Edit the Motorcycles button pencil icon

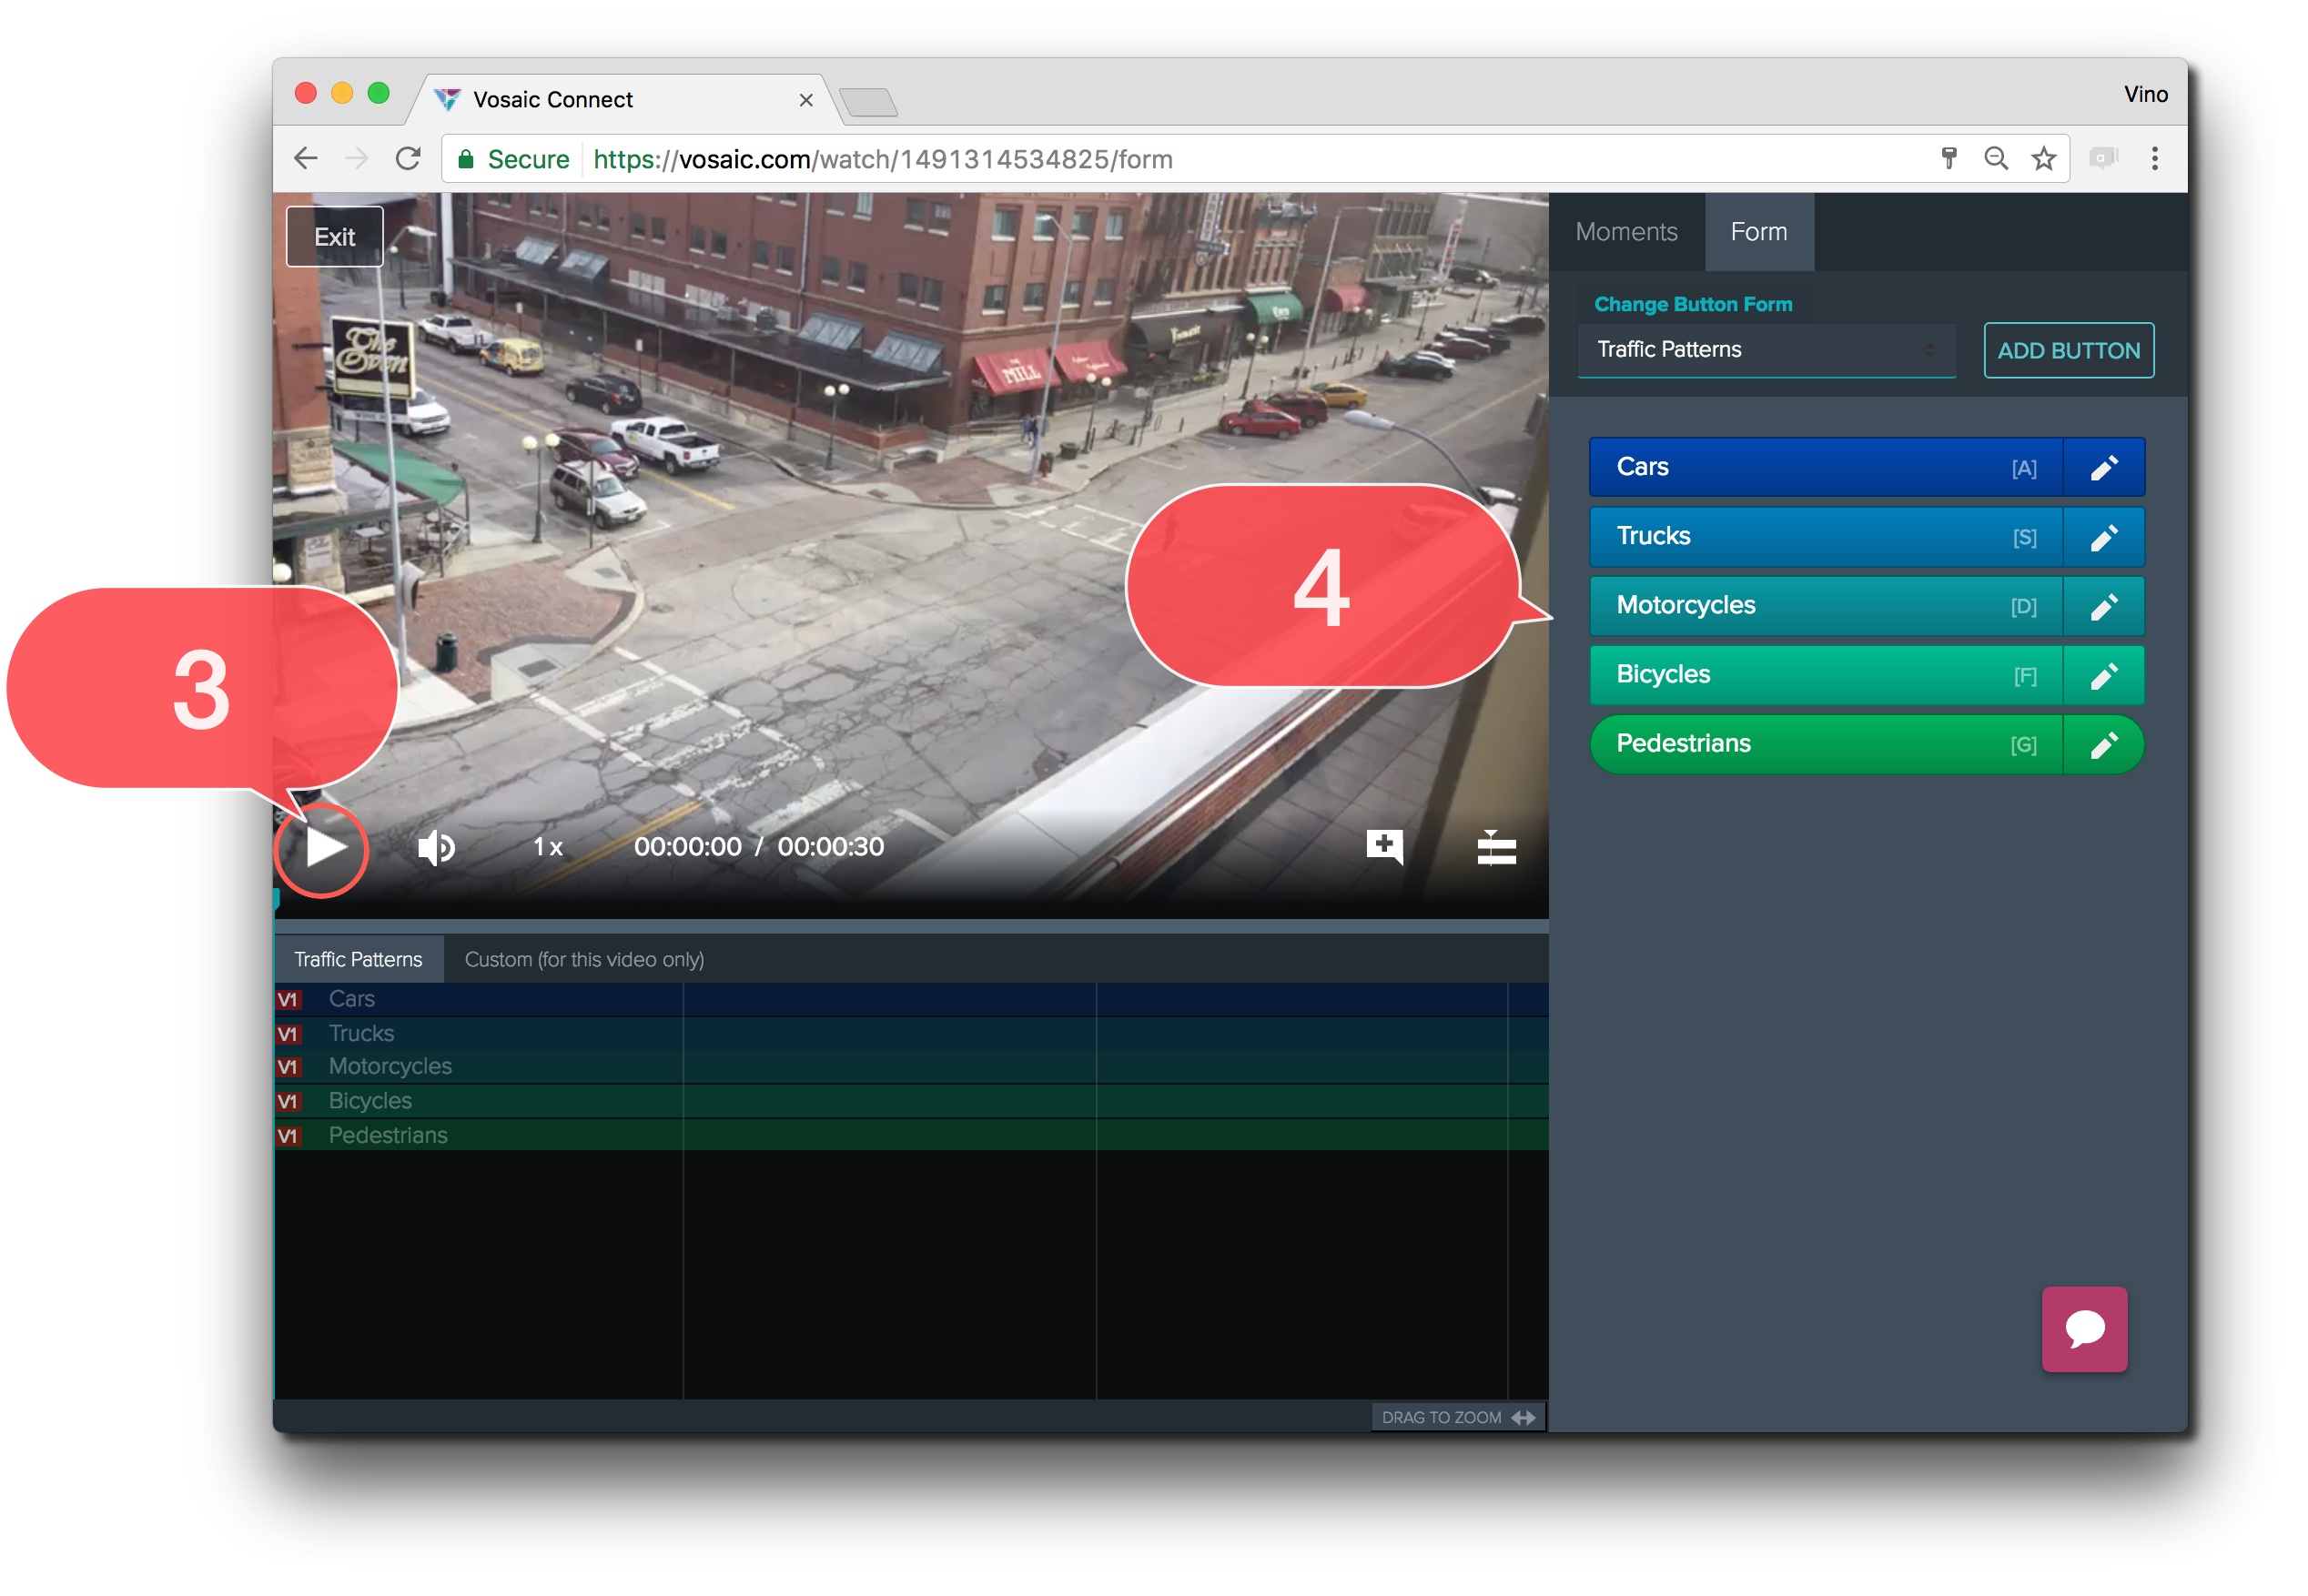(x=2104, y=607)
